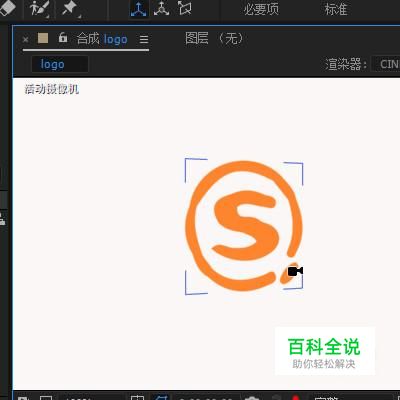
Task: Open the composition panel hamburger menu
Action: (144, 40)
